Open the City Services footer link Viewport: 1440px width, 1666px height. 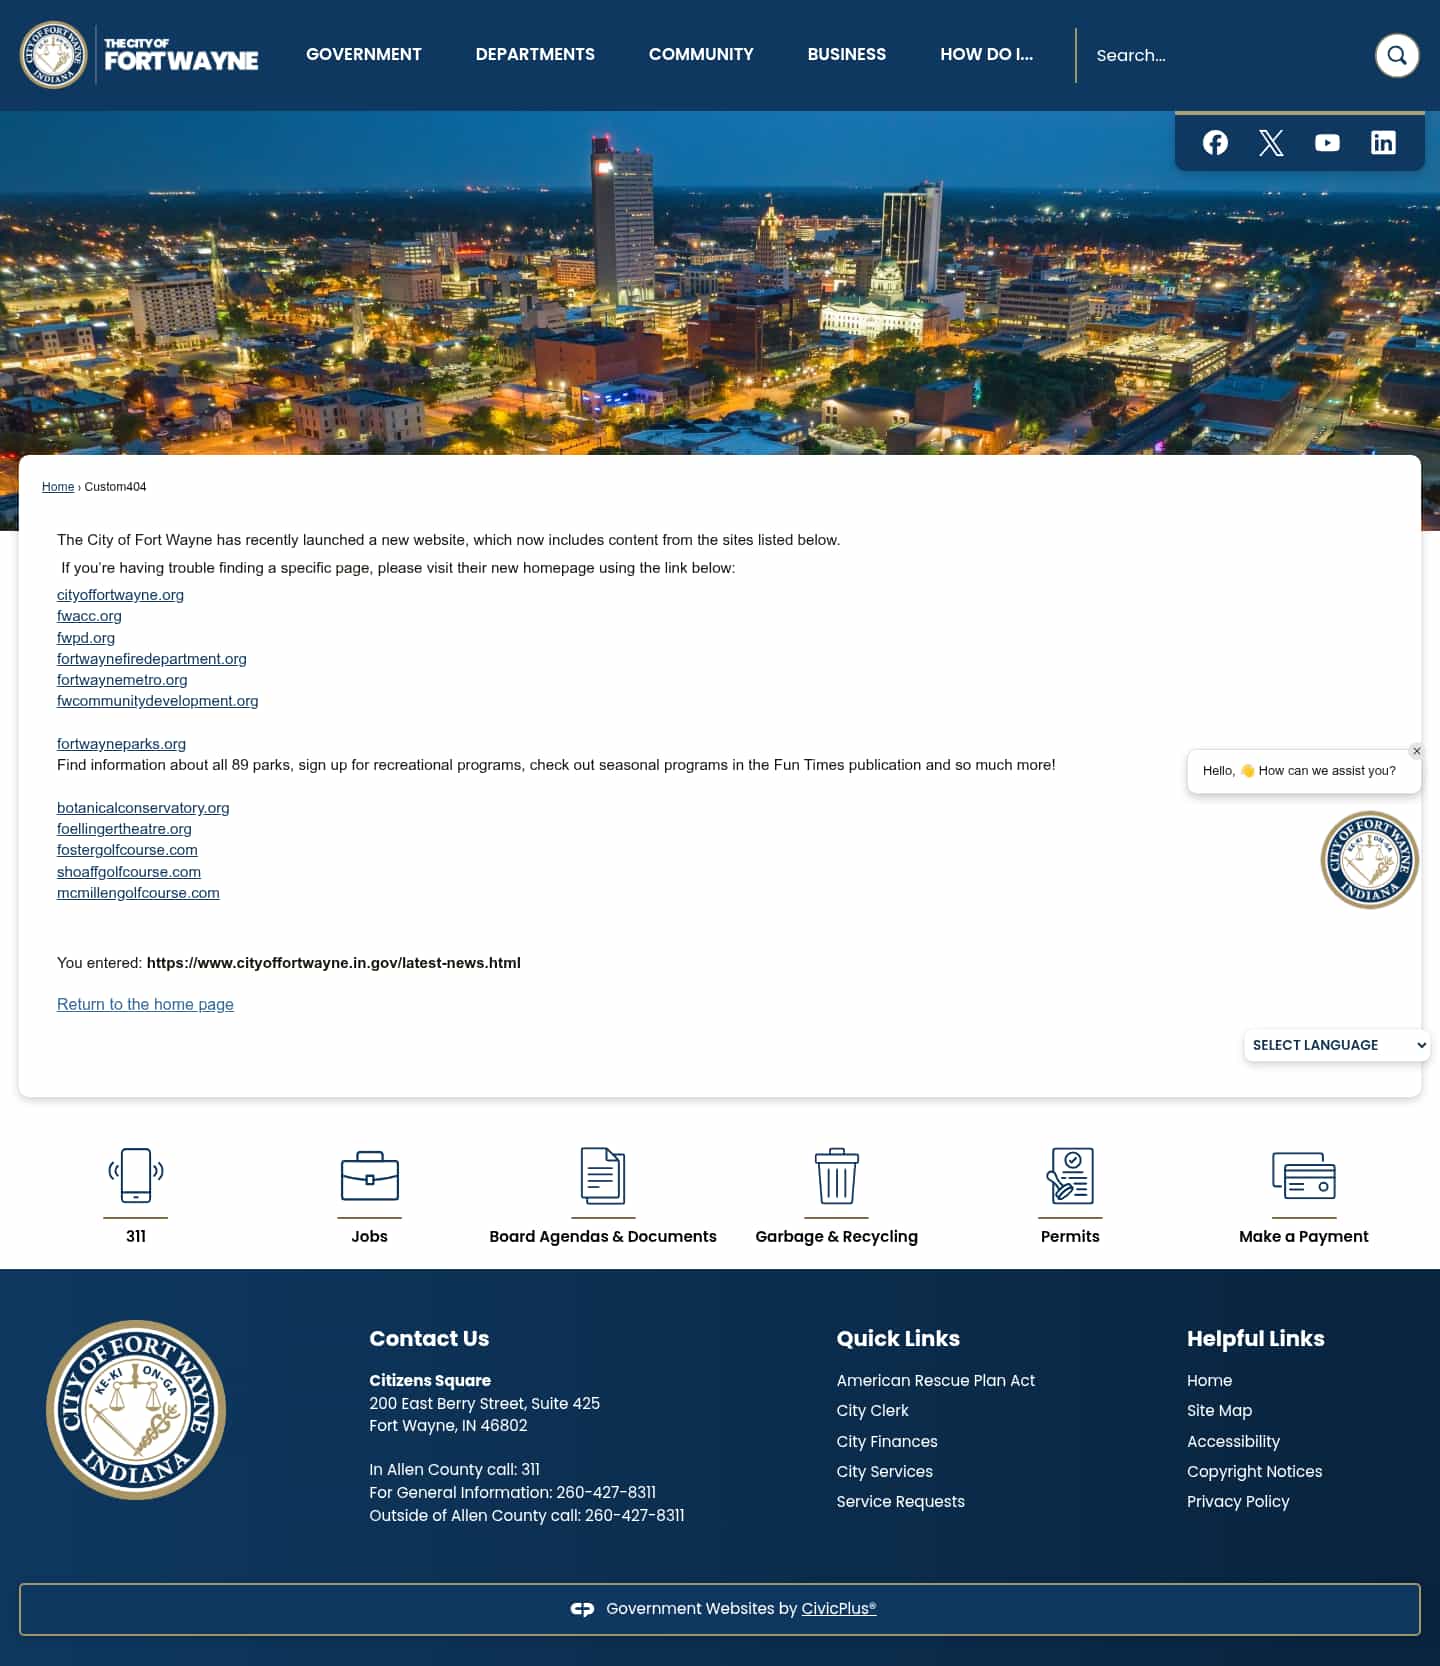click(x=885, y=1472)
